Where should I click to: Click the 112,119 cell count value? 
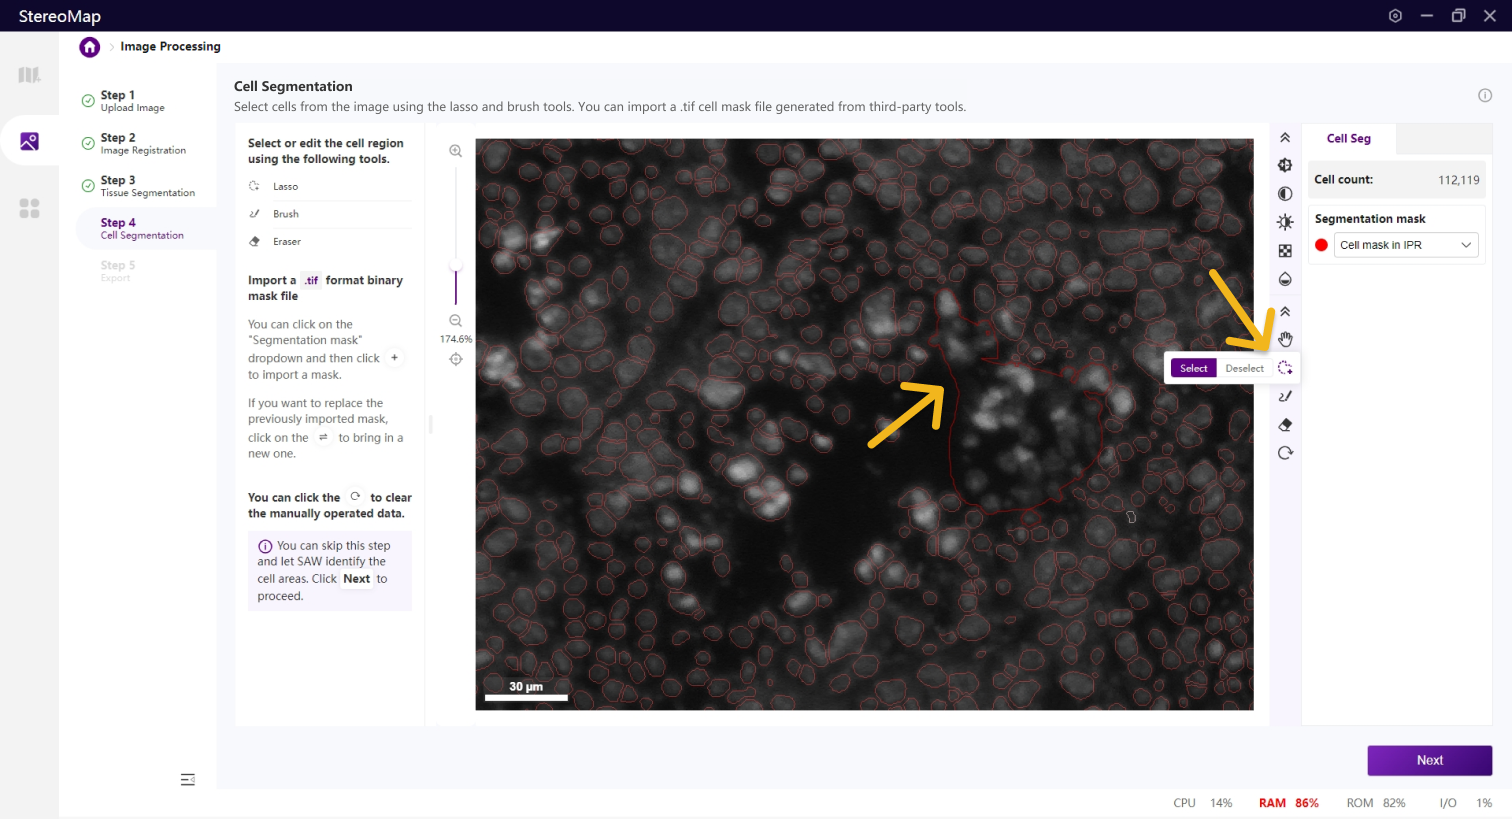[1458, 180]
